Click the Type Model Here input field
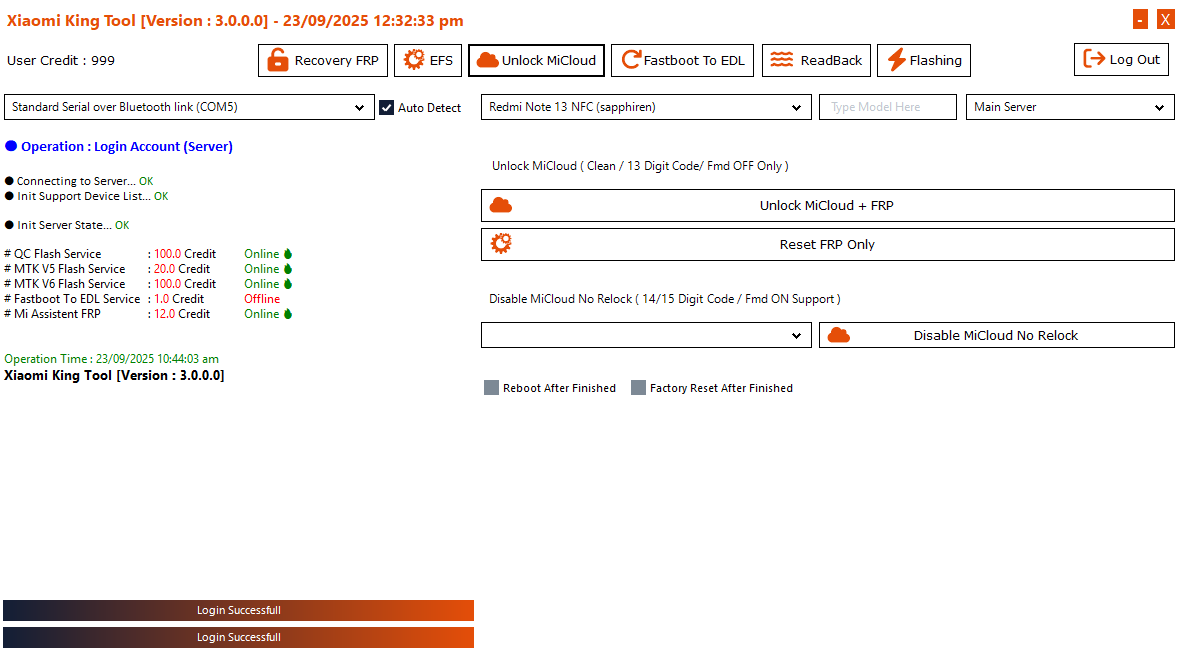The image size is (1182, 658). pos(887,107)
